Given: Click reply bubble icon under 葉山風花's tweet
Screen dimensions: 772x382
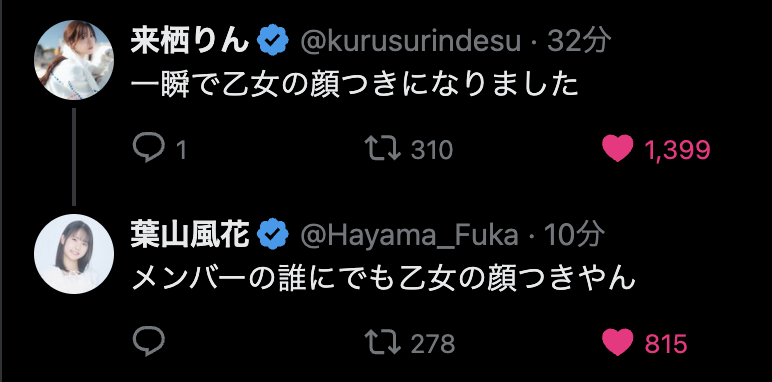Looking at the screenshot, I should pos(148,342).
